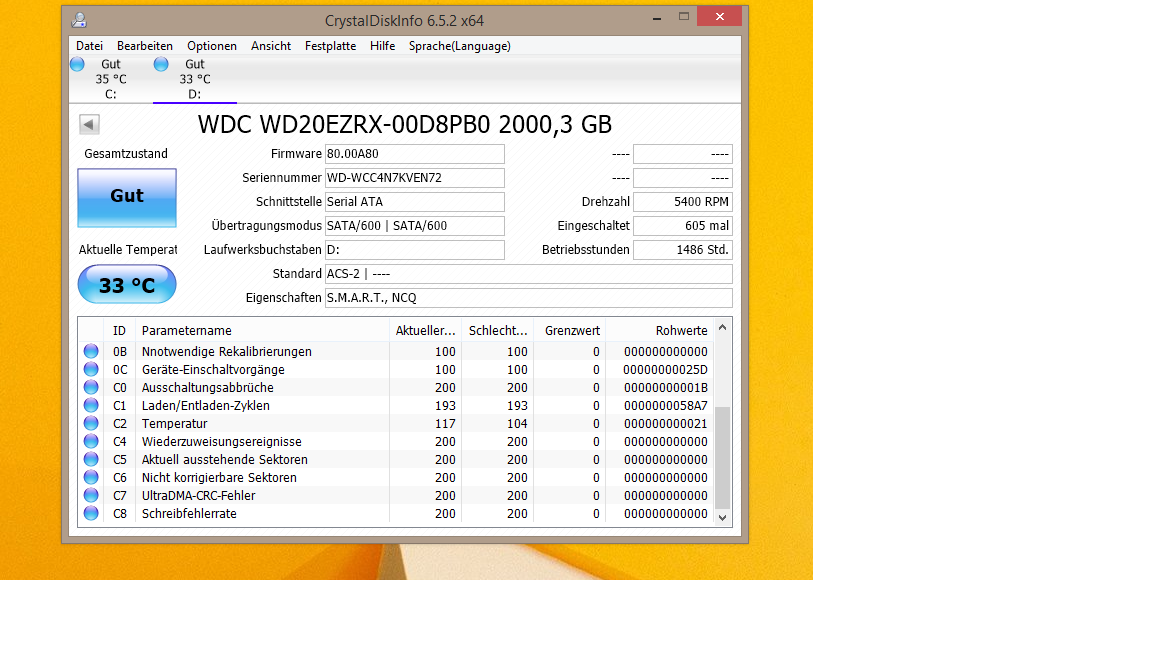1152x648 pixels.
Task: Click the Firmware field showing 80.00A80
Action: pyautogui.click(x=414, y=154)
